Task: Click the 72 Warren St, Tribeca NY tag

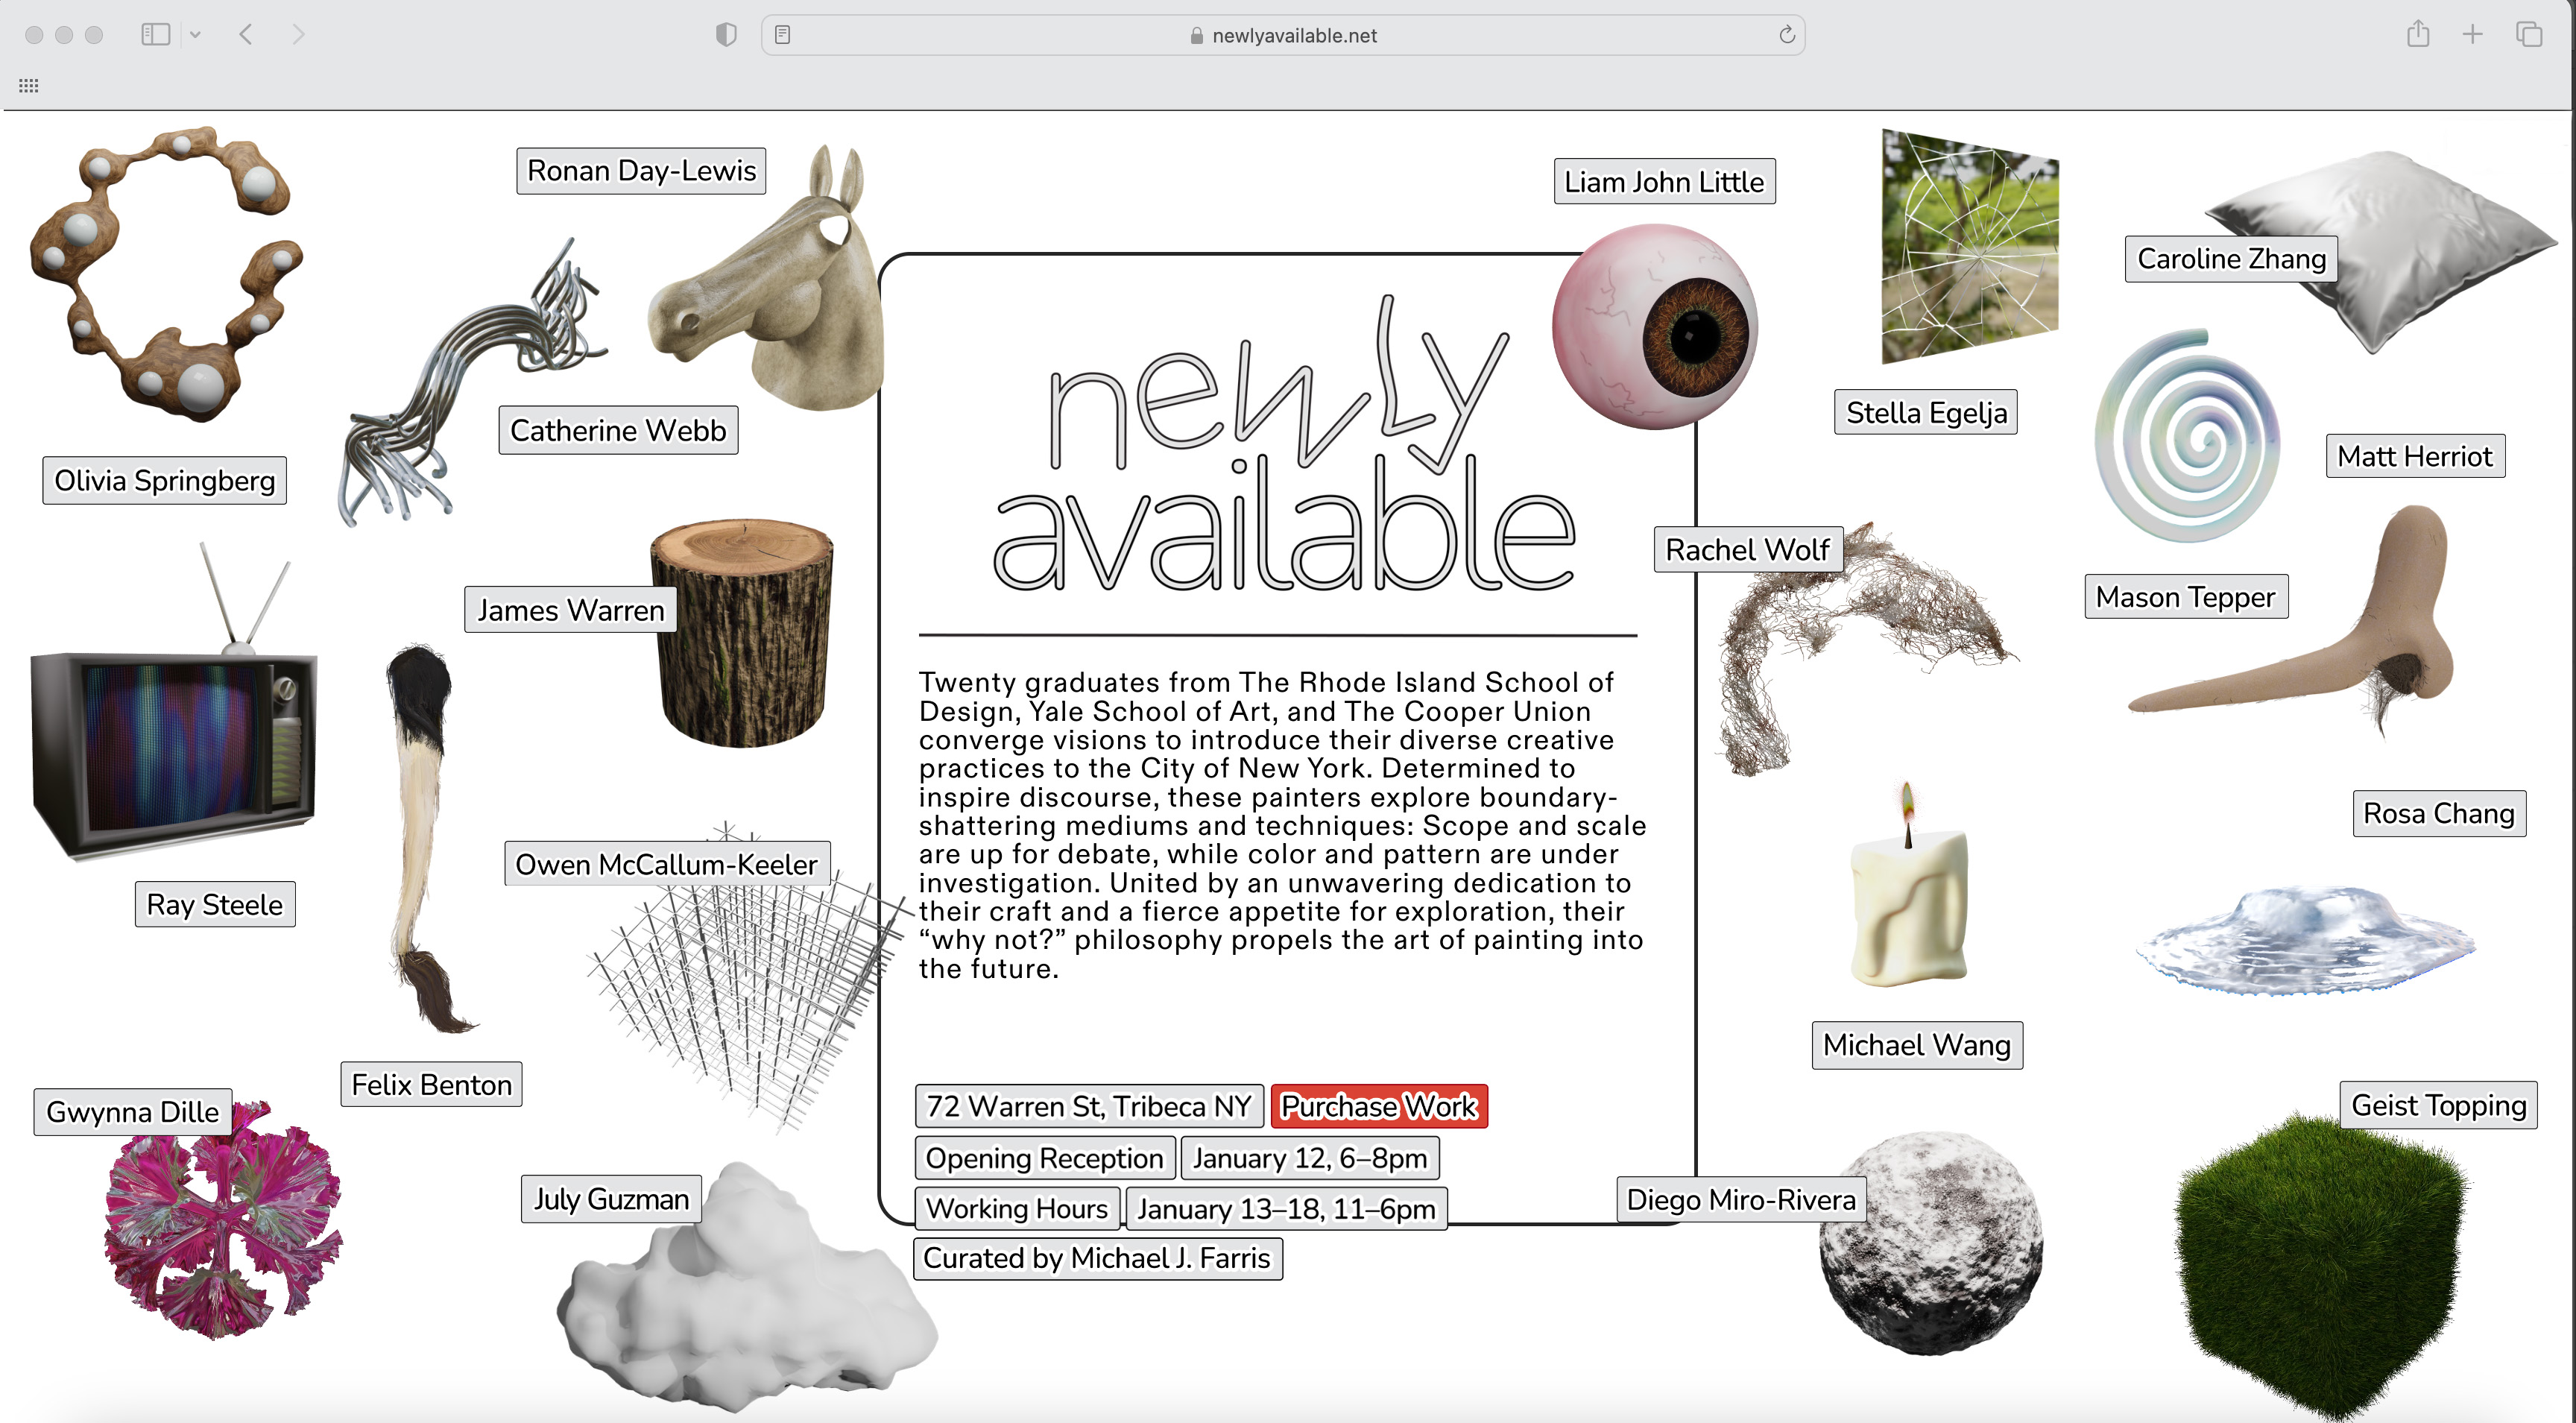Action: (x=1089, y=1106)
